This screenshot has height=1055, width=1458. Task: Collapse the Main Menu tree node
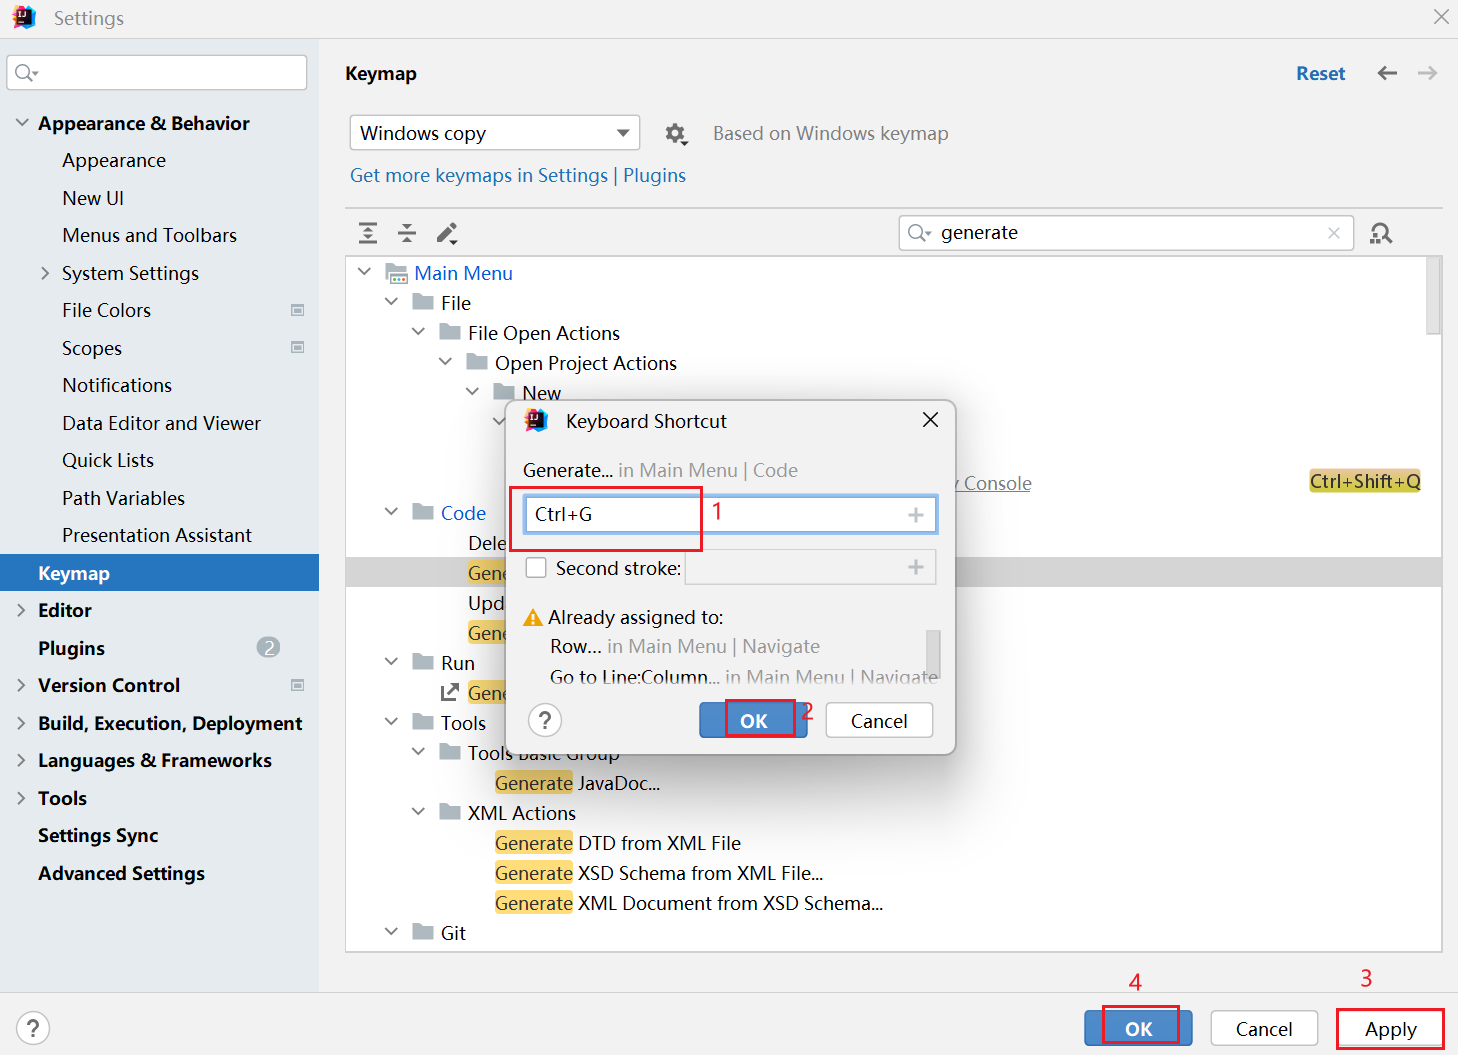point(365,272)
